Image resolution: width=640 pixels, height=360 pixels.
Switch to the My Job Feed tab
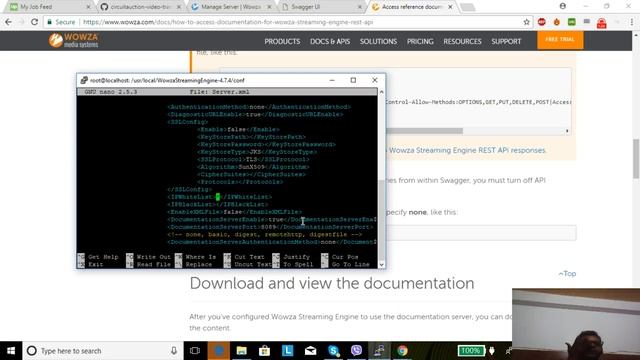(x=50, y=7)
